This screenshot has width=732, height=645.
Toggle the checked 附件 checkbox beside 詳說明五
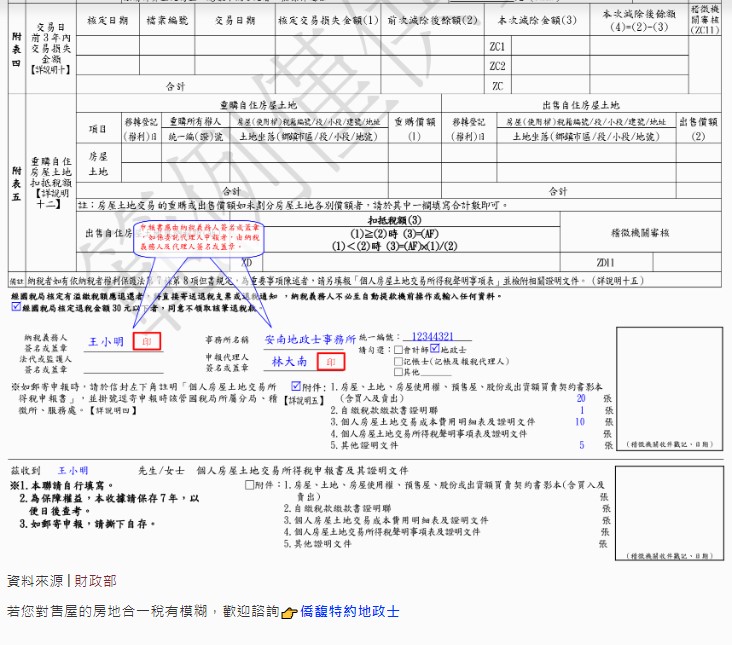[296, 386]
